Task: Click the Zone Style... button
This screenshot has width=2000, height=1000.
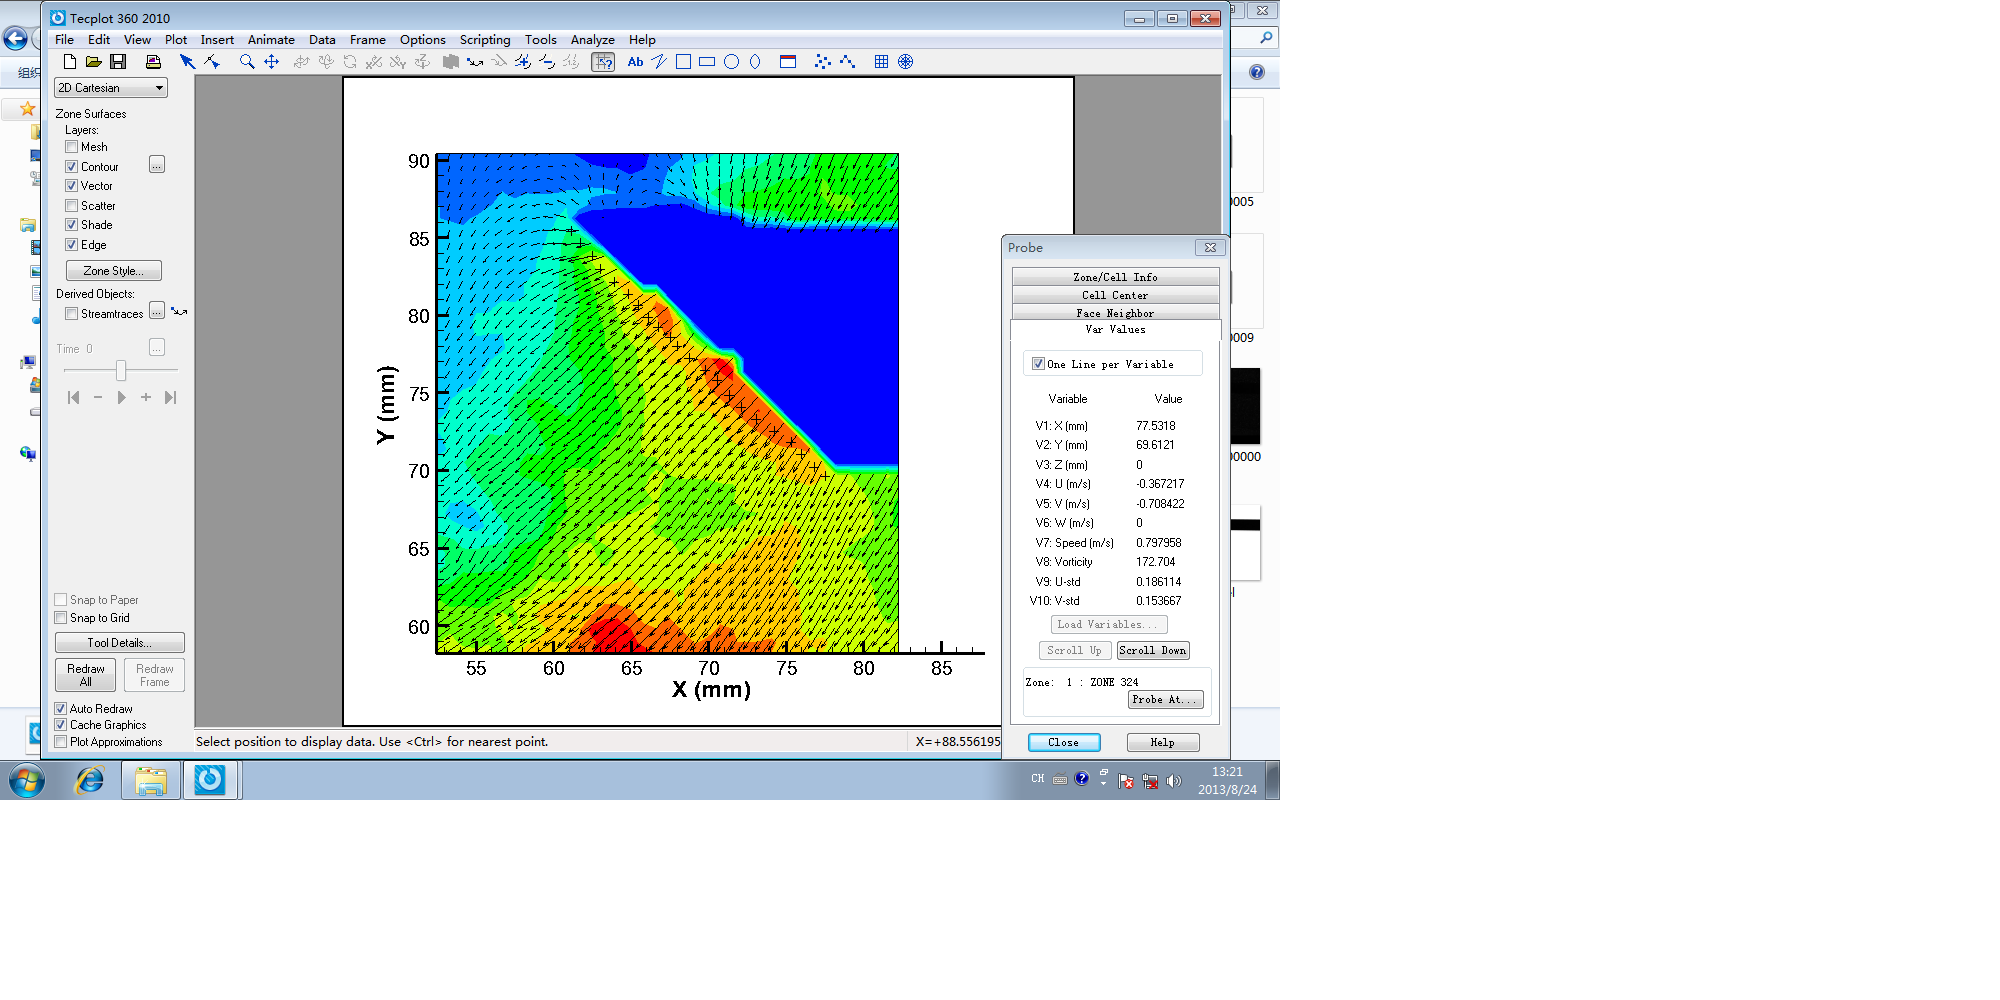Action: pyautogui.click(x=113, y=271)
